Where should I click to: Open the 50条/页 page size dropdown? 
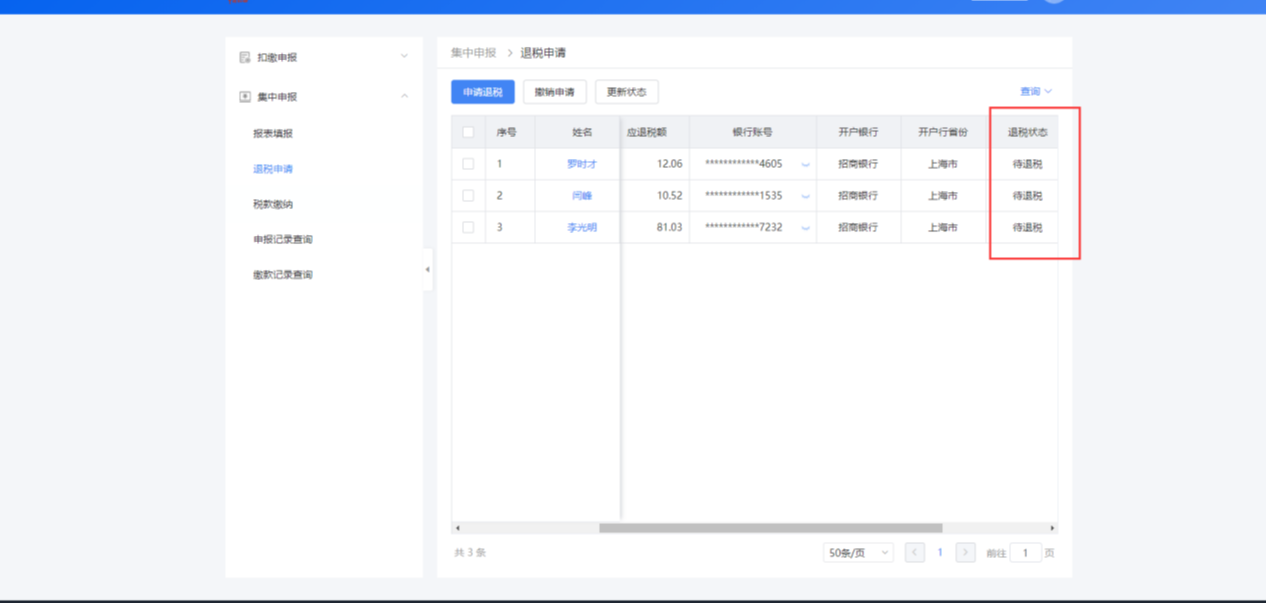(x=858, y=553)
